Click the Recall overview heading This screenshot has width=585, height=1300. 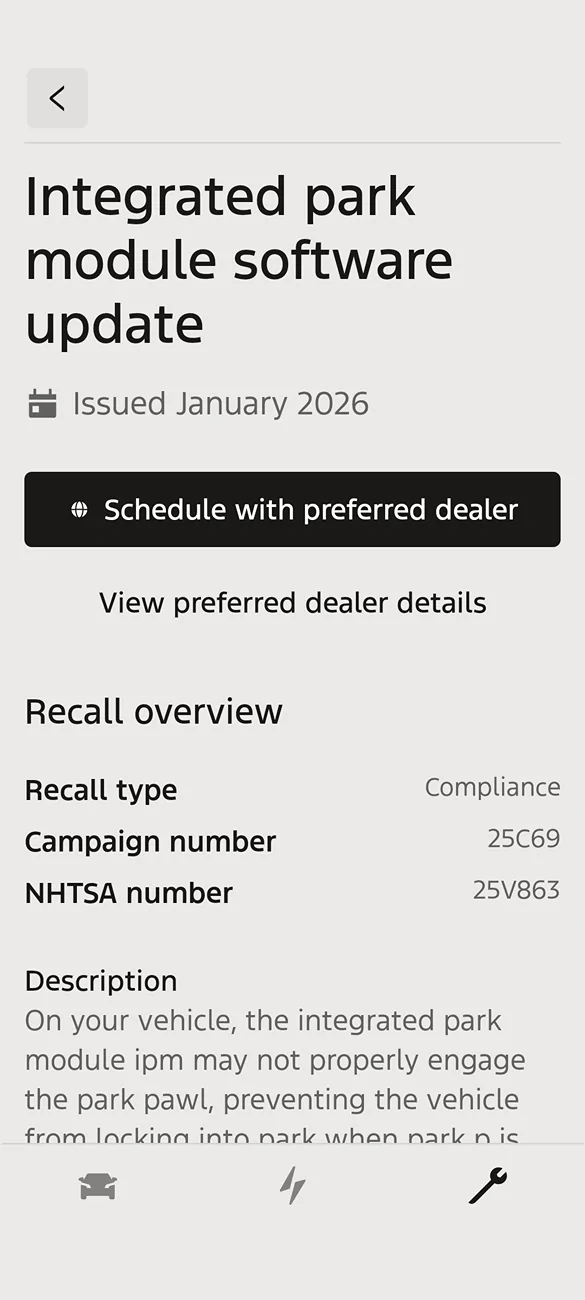(x=154, y=711)
